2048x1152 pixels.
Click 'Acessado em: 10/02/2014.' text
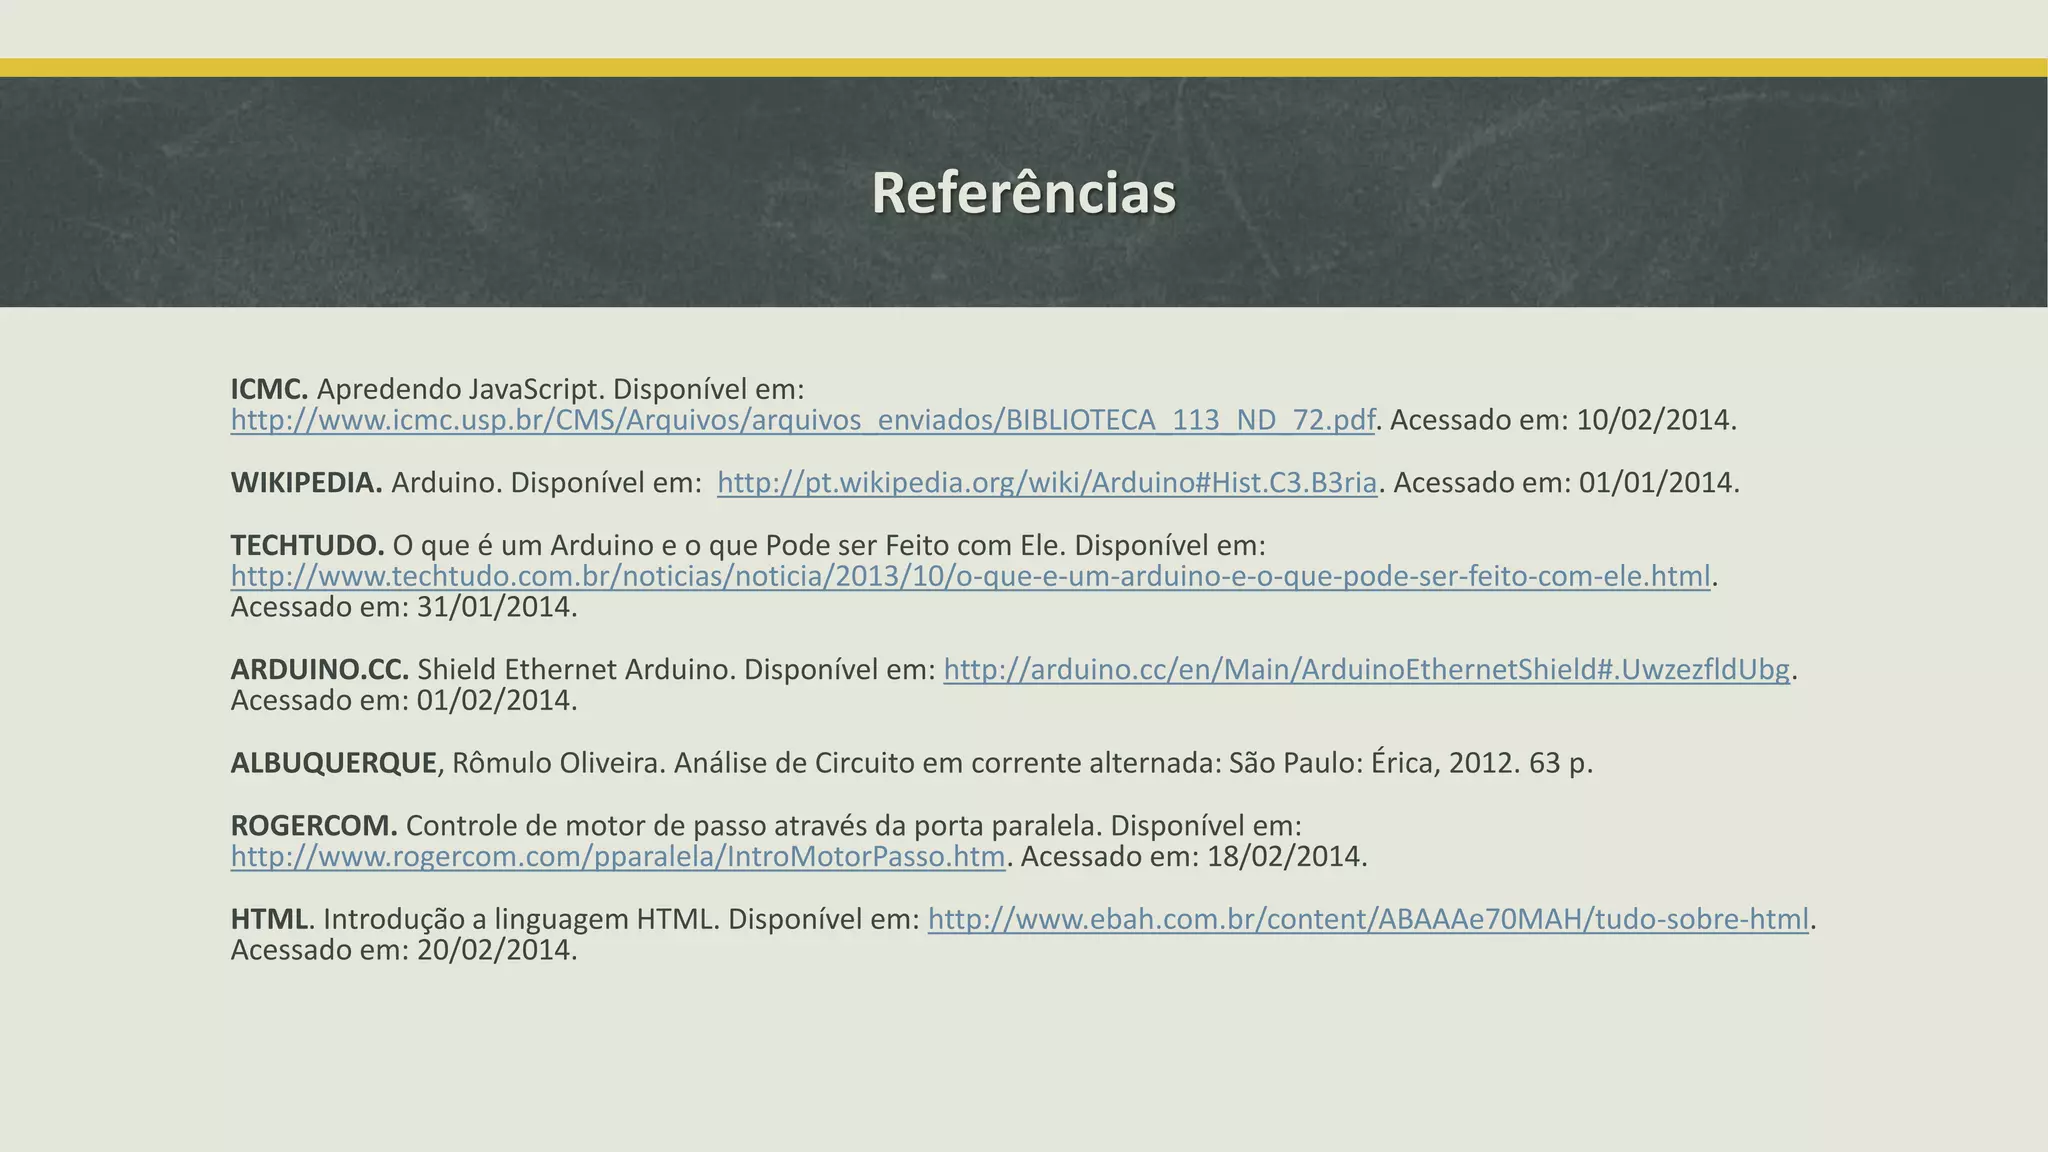pos(1564,420)
